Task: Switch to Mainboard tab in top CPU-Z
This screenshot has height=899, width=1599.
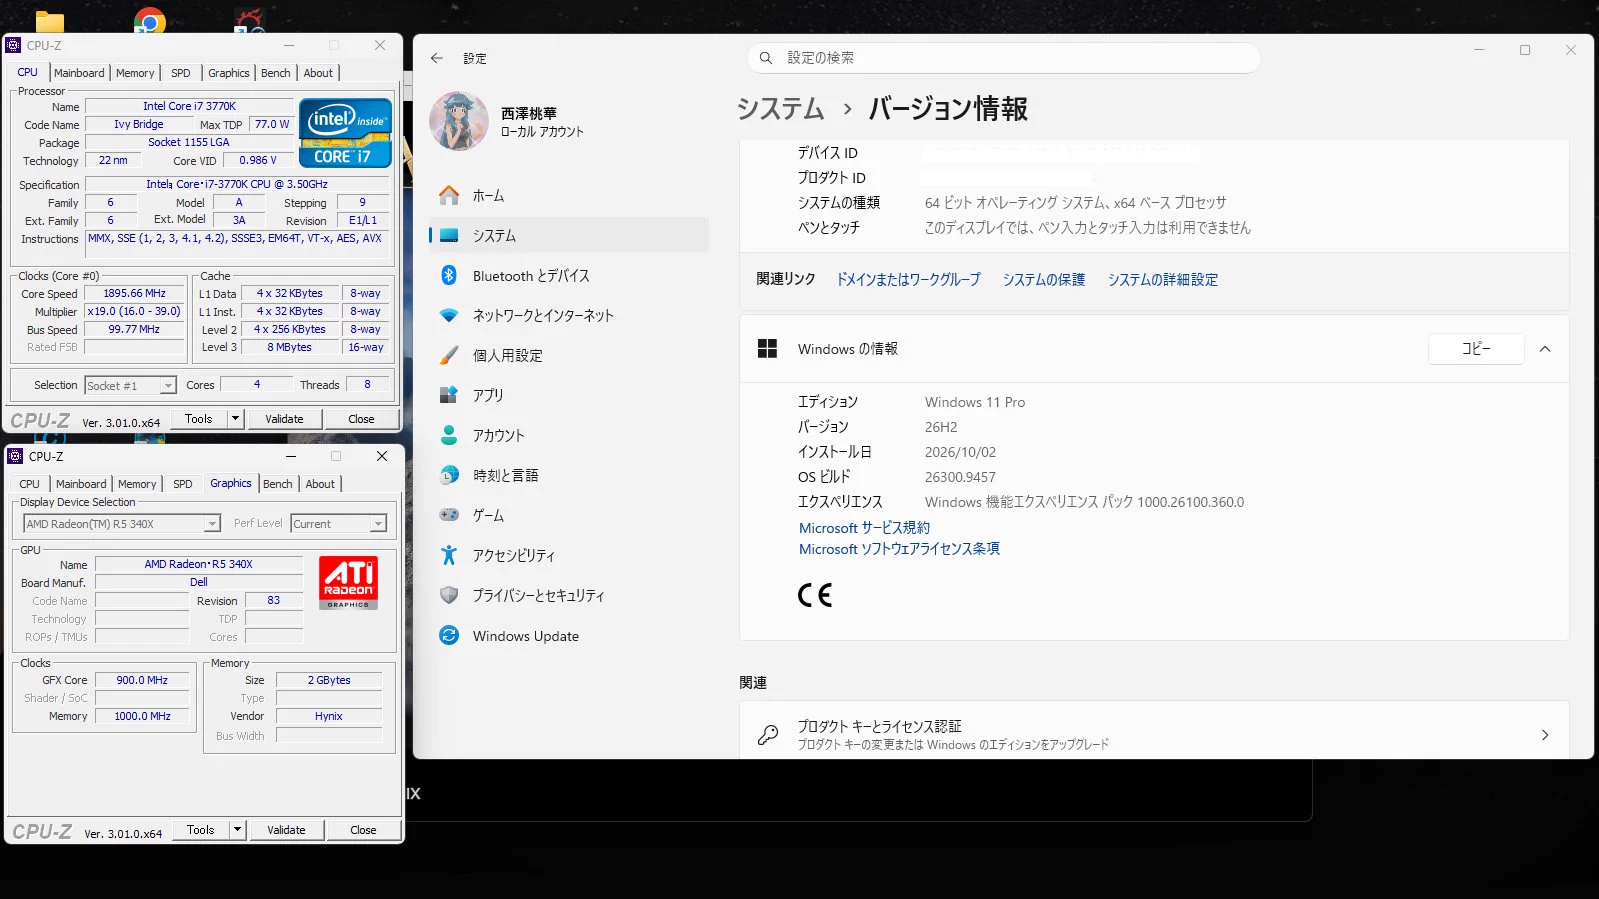Action: (x=79, y=73)
